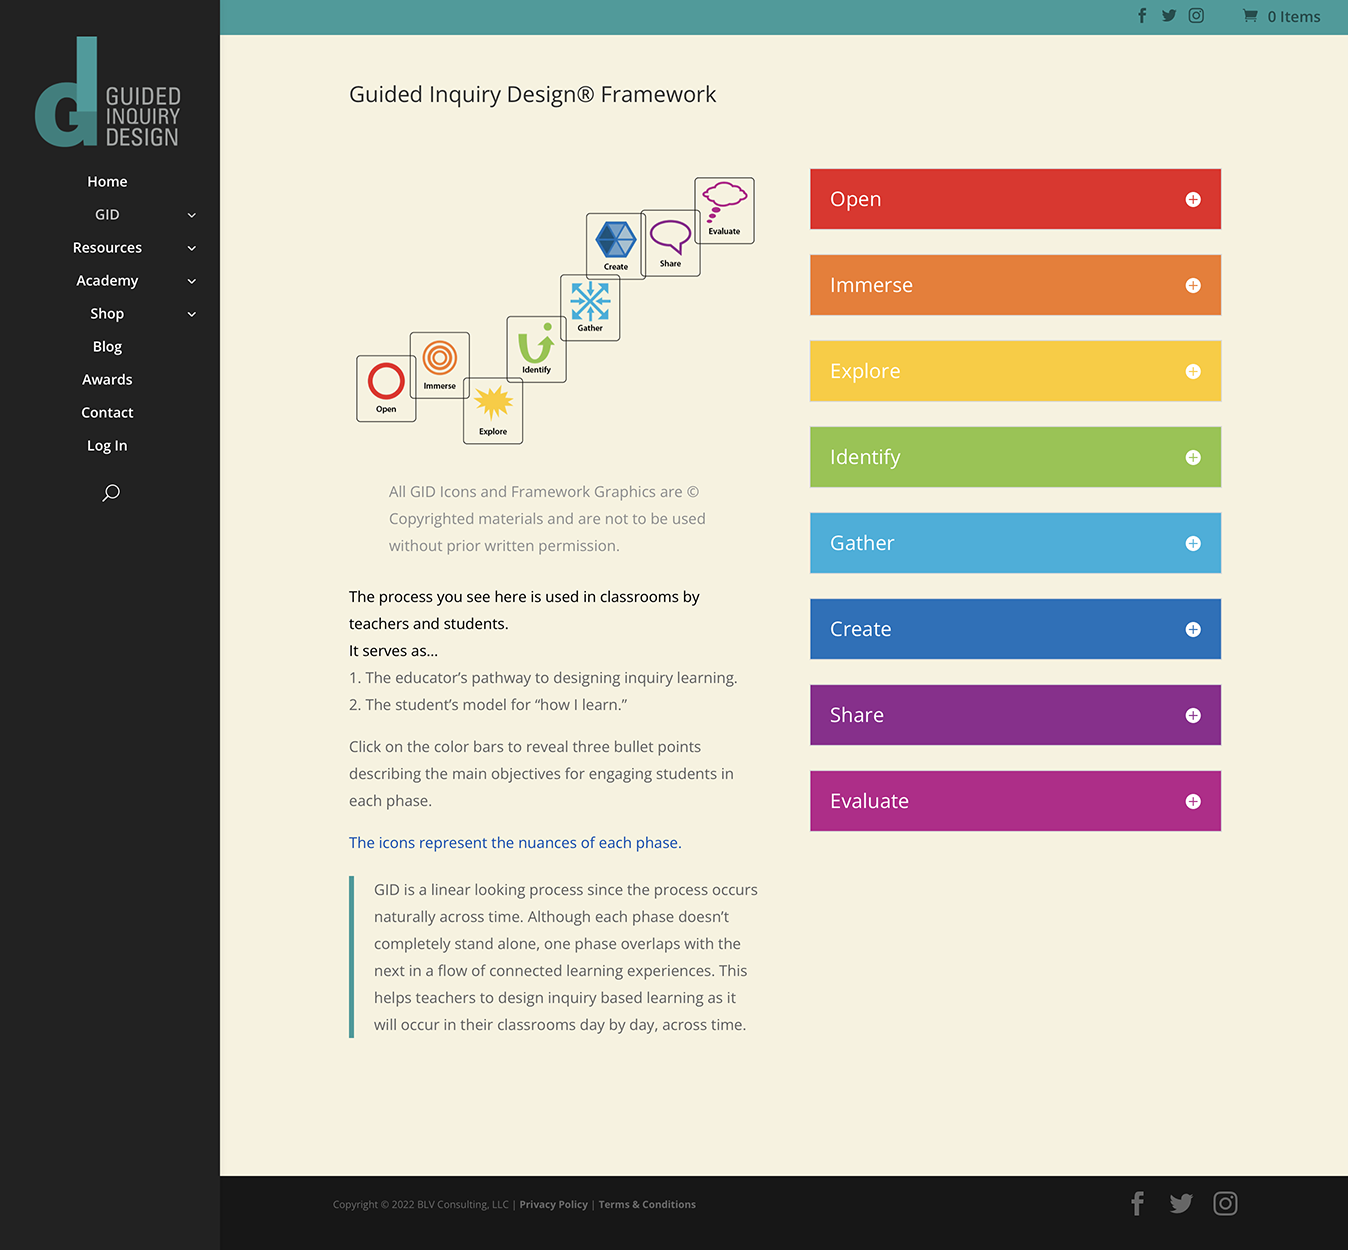1348x1250 pixels.
Task: Open Twitter icon in top bar
Action: pyautogui.click(x=1169, y=16)
